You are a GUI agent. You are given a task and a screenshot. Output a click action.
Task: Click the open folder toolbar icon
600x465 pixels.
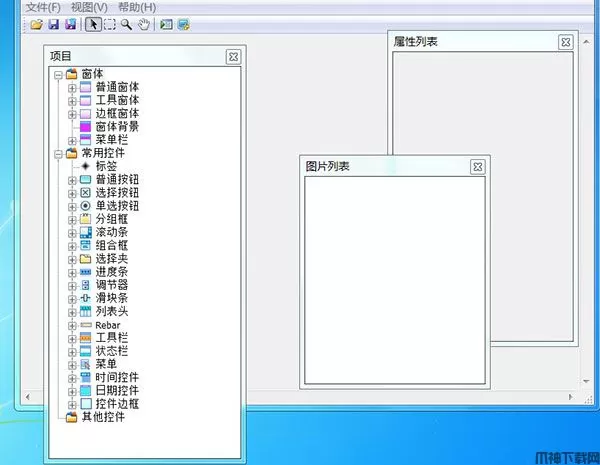pos(37,24)
